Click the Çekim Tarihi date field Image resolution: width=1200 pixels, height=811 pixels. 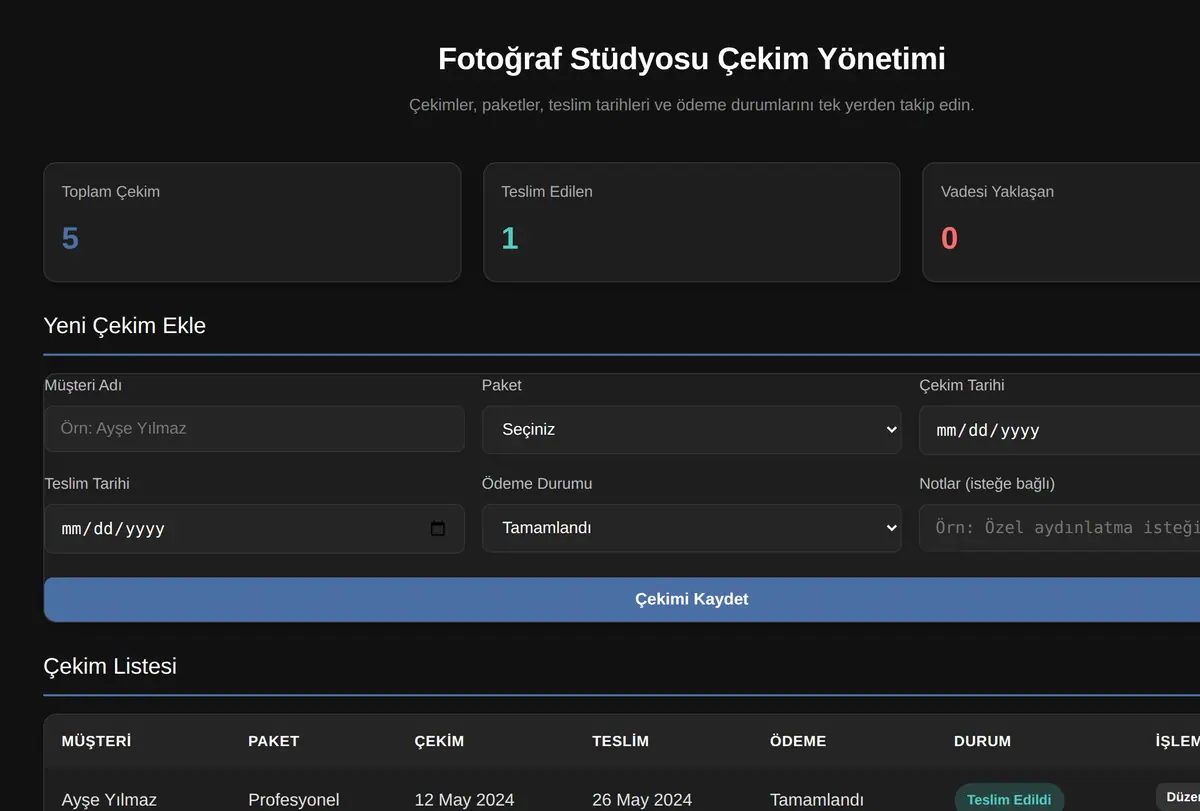point(1060,430)
